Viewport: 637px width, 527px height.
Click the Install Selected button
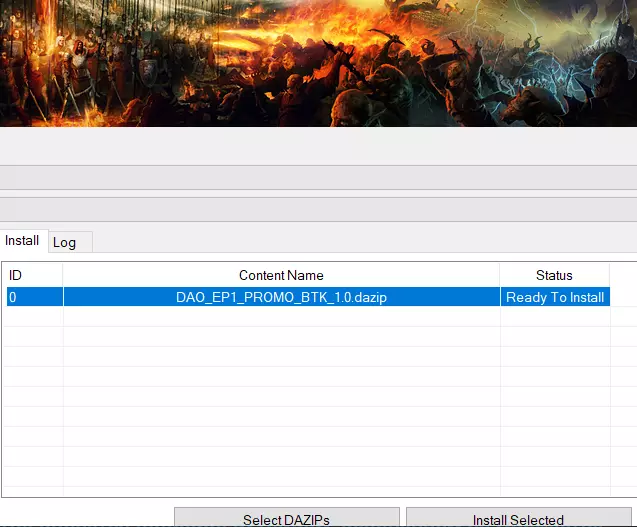tap(518, 517)
